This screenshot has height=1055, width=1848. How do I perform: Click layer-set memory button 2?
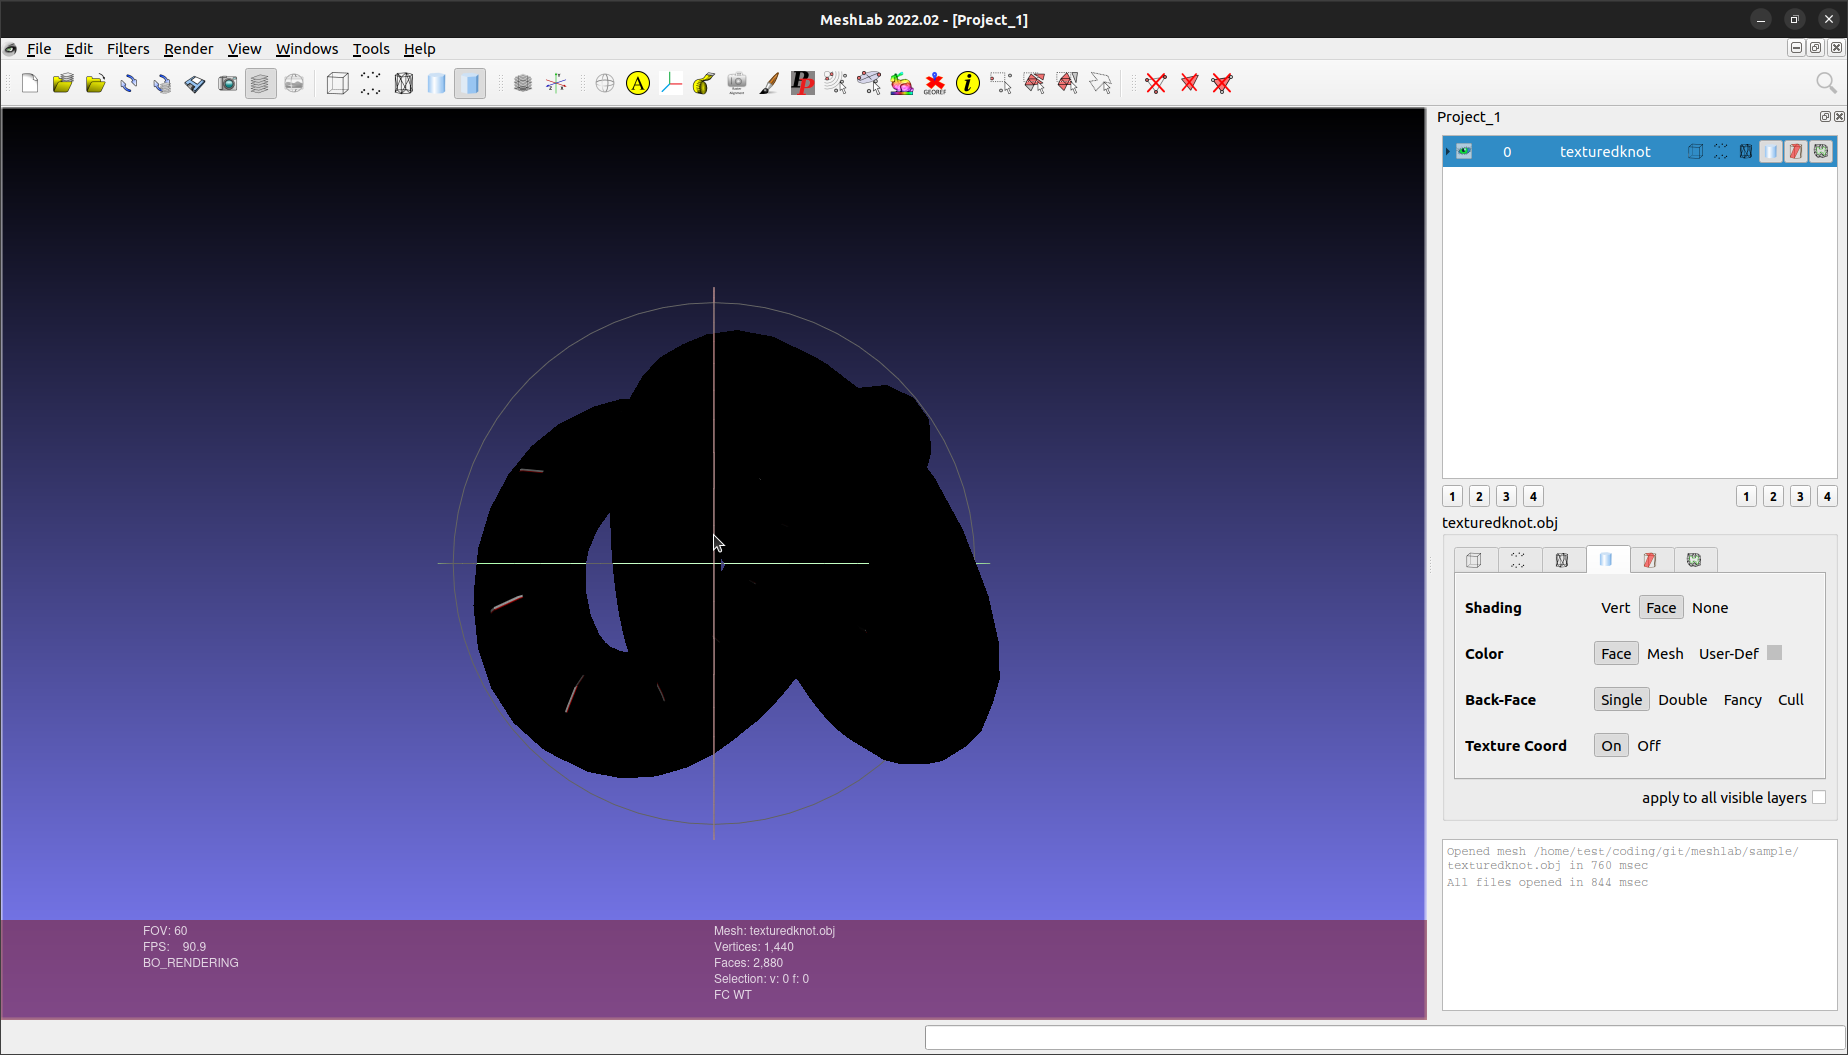tap(1479, 496)
